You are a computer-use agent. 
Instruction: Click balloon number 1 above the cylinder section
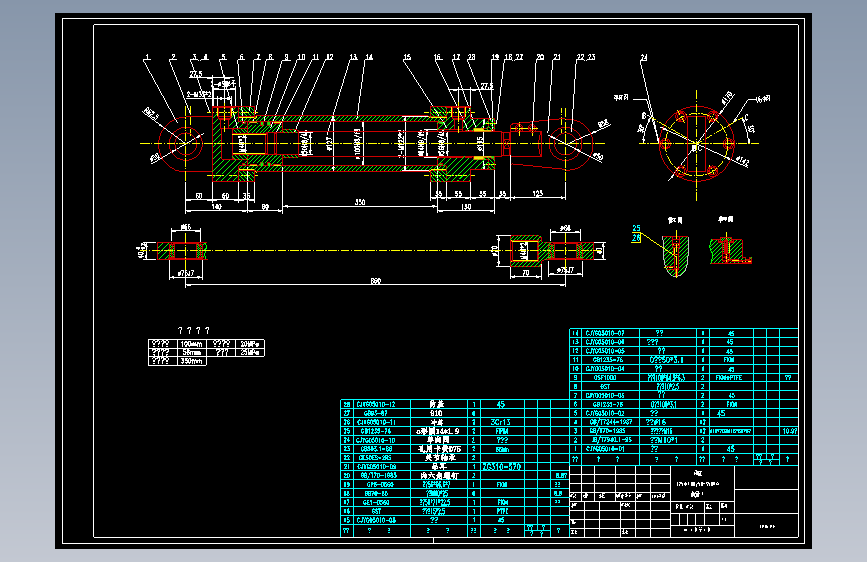(x=147, y=57)
